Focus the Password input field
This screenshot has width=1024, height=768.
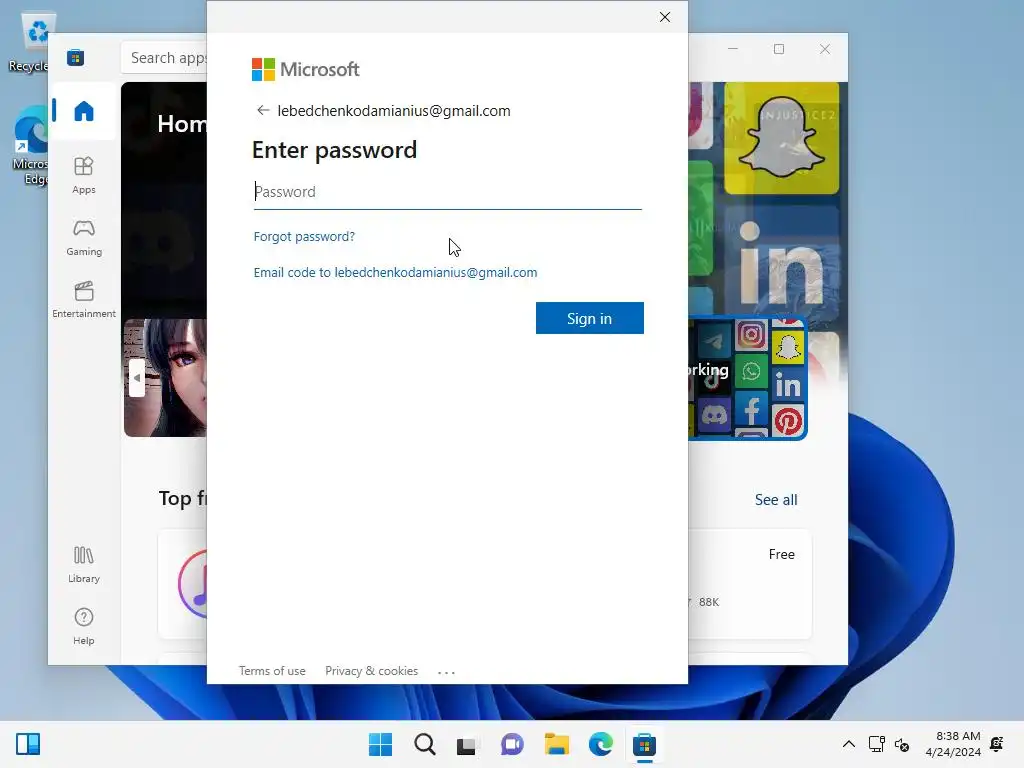point(447,192)
